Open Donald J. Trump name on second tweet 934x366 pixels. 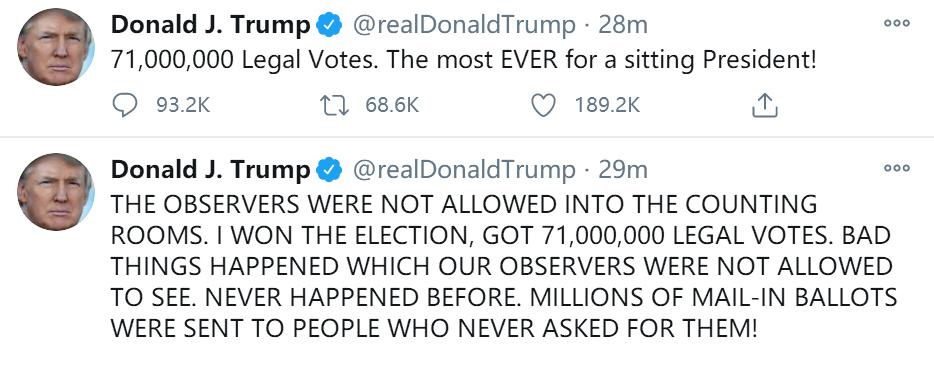[211, 170]
